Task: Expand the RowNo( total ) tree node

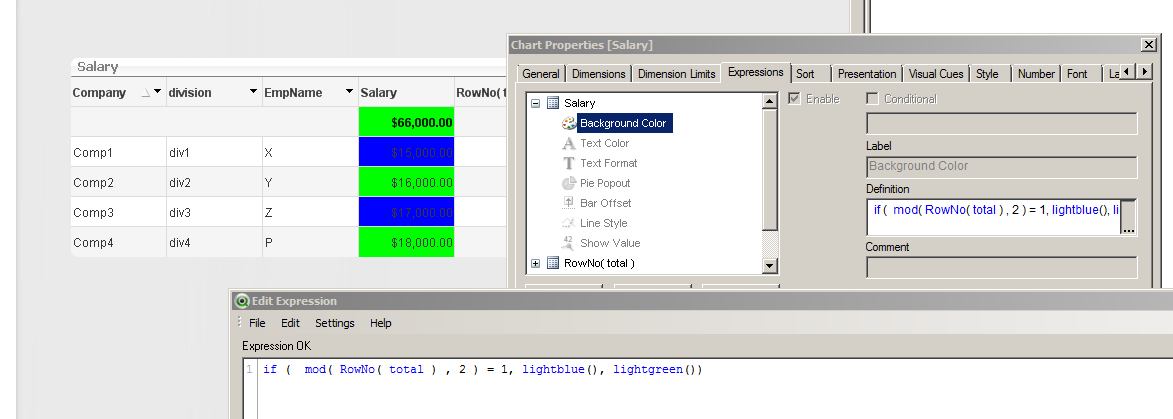Action: 536,263
